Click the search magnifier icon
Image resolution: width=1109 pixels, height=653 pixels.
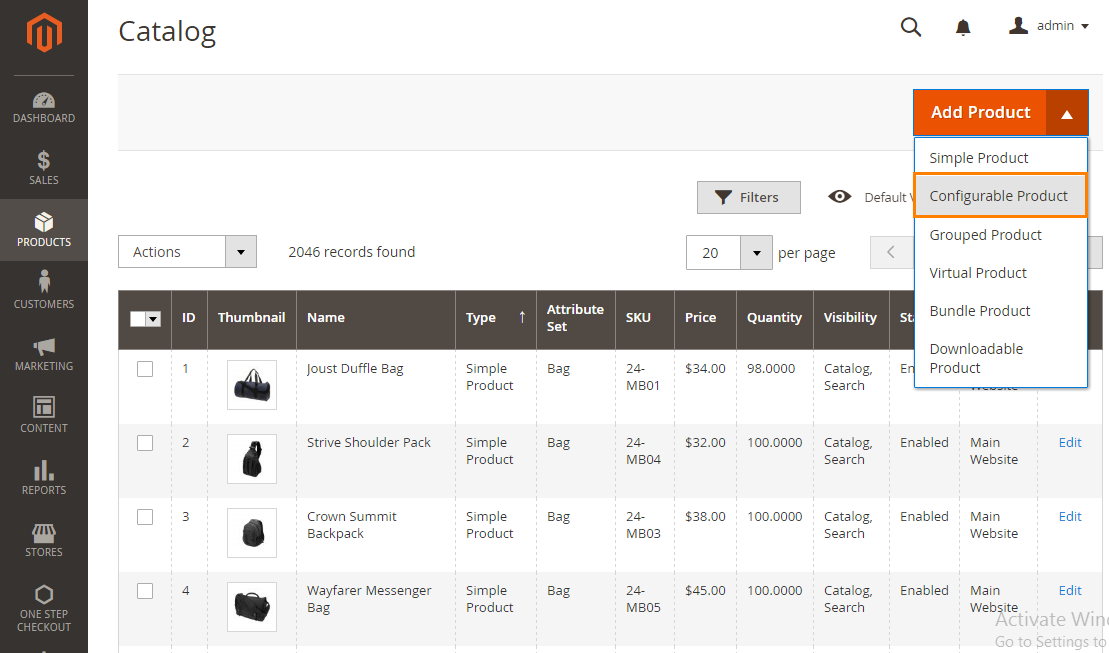911,27
